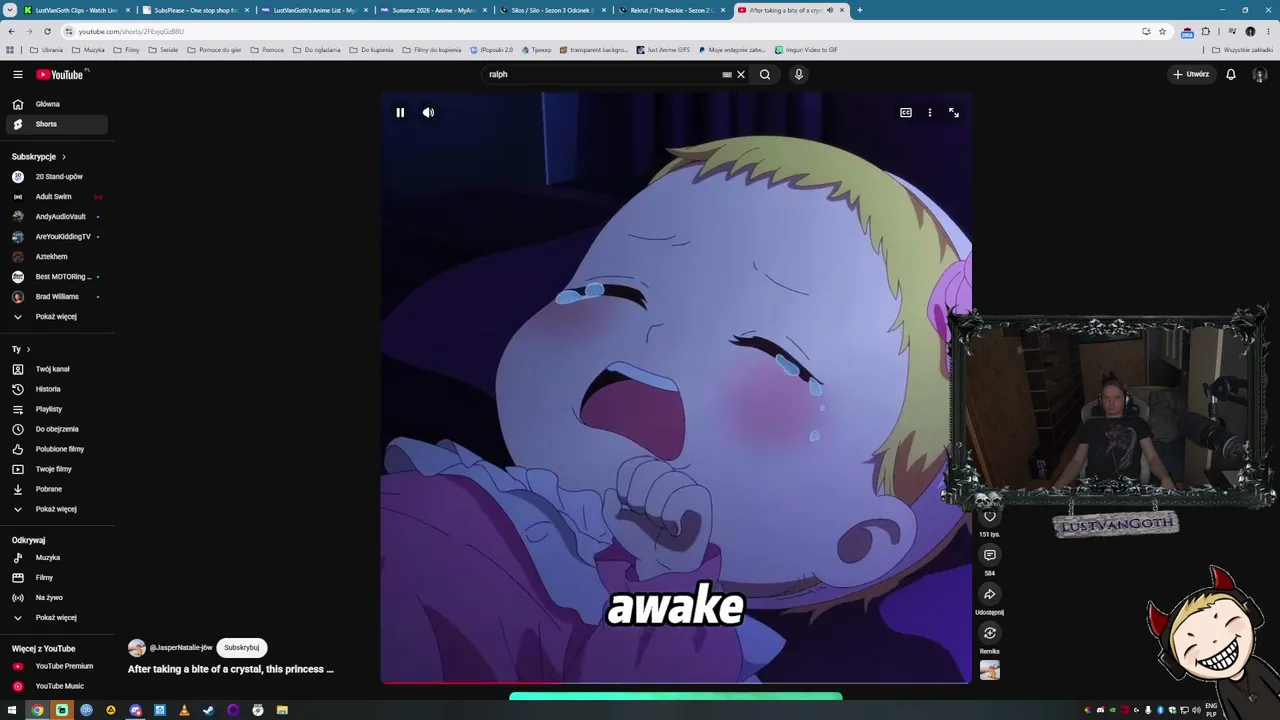This screenshot has height=720, width=1280.
Task: Open Steam from the taskbar
Action: click(x=208, y=710)
